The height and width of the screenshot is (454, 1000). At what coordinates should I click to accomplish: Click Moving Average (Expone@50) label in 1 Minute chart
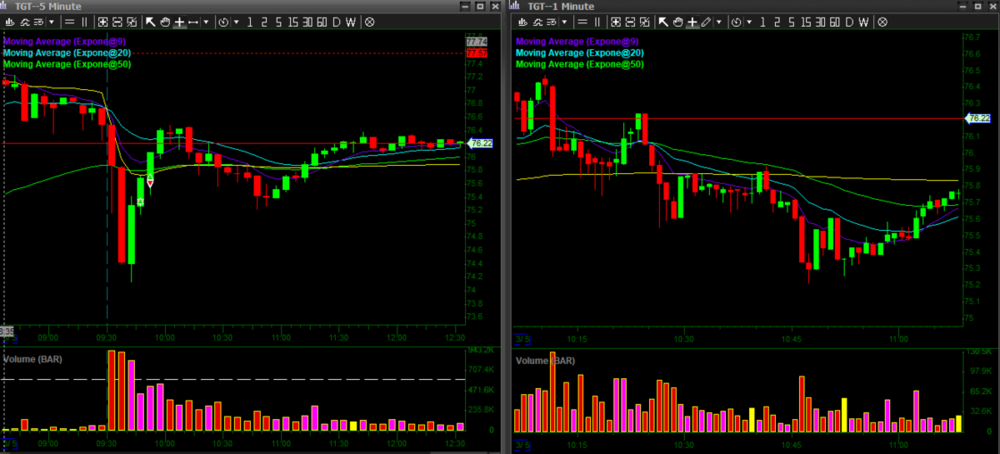coord(579,64)
